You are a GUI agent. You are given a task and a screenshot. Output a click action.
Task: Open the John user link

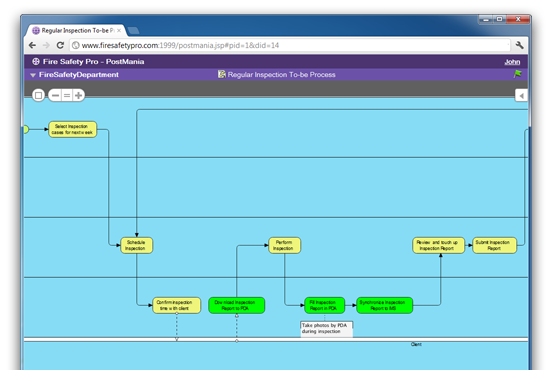point(512,62)
